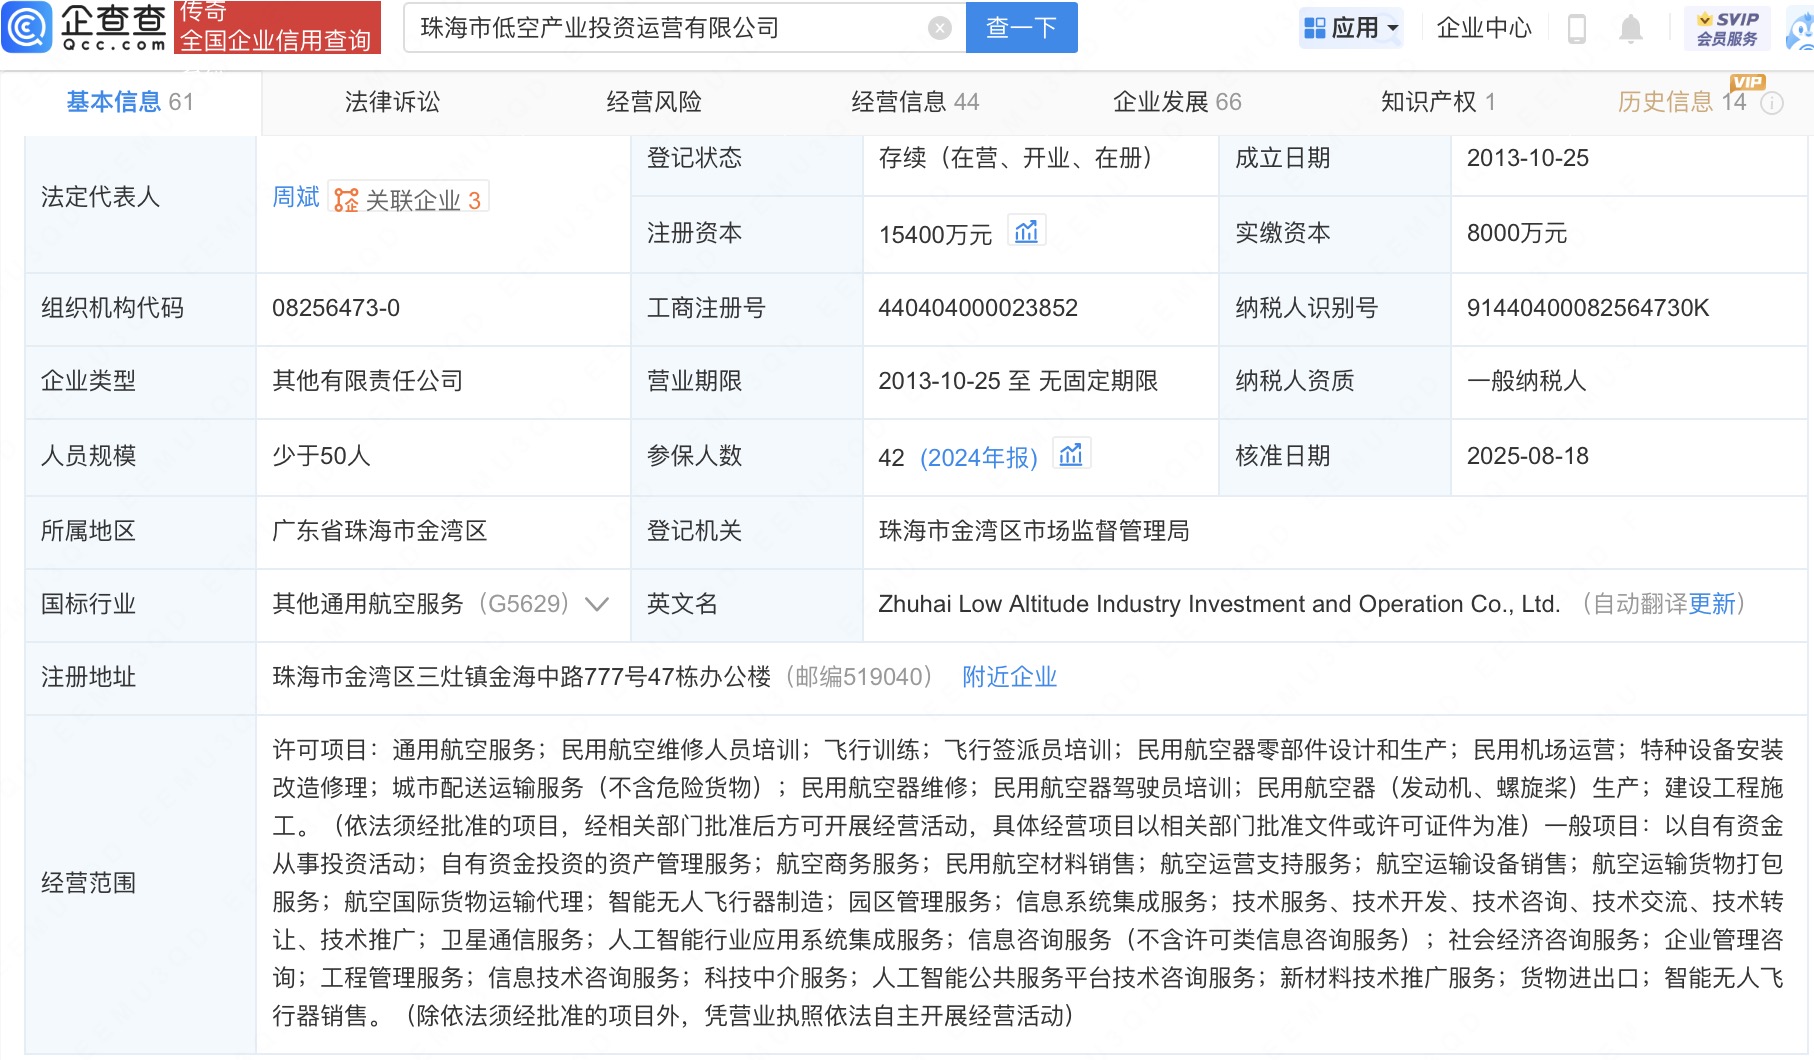
Task: Open related companies icon next to 周斌
Action: [346, 200]
